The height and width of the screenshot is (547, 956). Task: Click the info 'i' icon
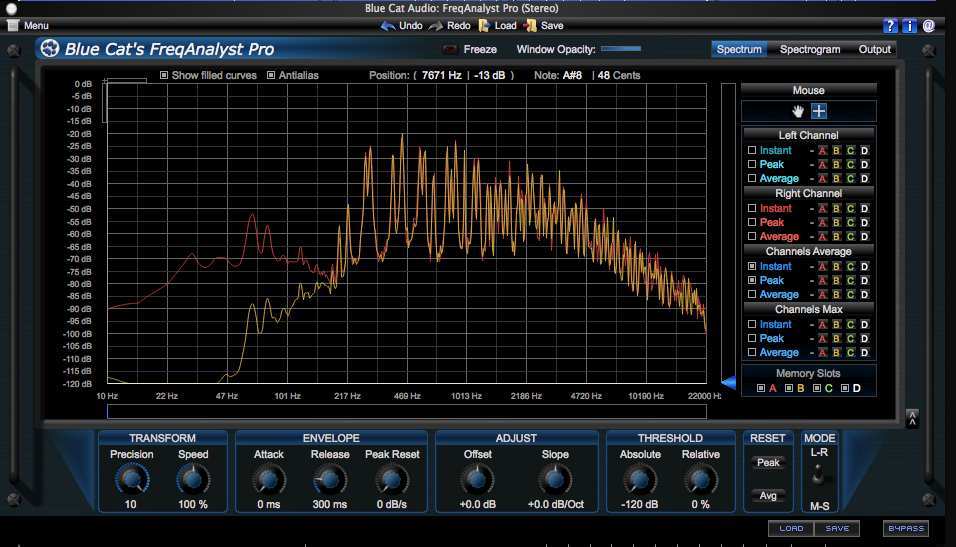[x=909, y=26]
